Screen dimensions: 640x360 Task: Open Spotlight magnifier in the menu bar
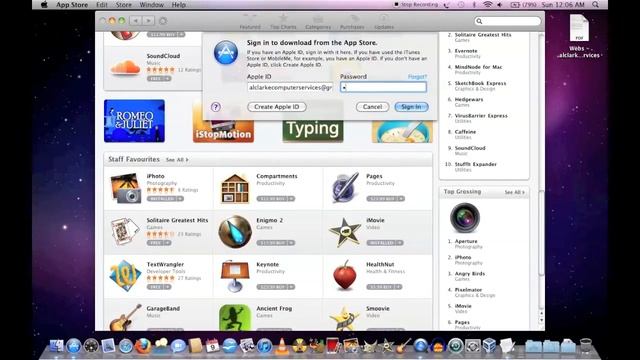tap(596, 5)
